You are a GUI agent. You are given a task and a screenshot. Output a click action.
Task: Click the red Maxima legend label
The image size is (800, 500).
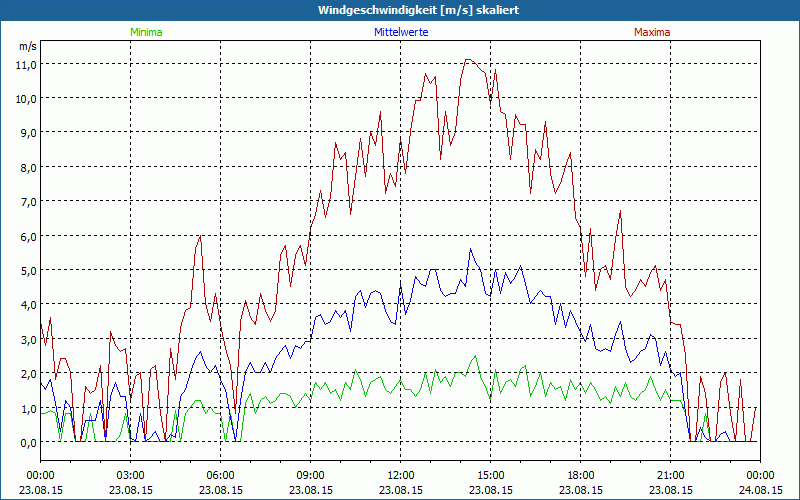pyautogui.click(x=652, y=32)
